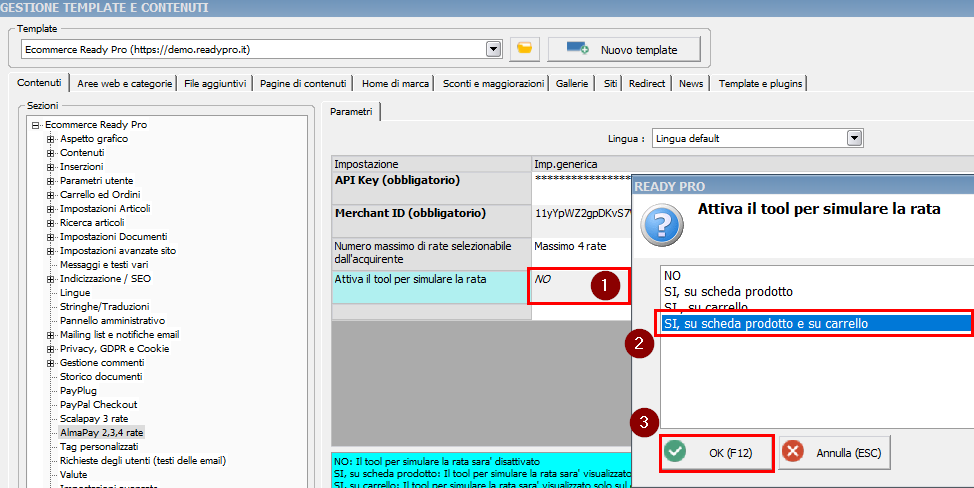Screen dimensions: 974x488
Task: Open the Aree web e categorie tab
Action: click(x=124, y=83)
